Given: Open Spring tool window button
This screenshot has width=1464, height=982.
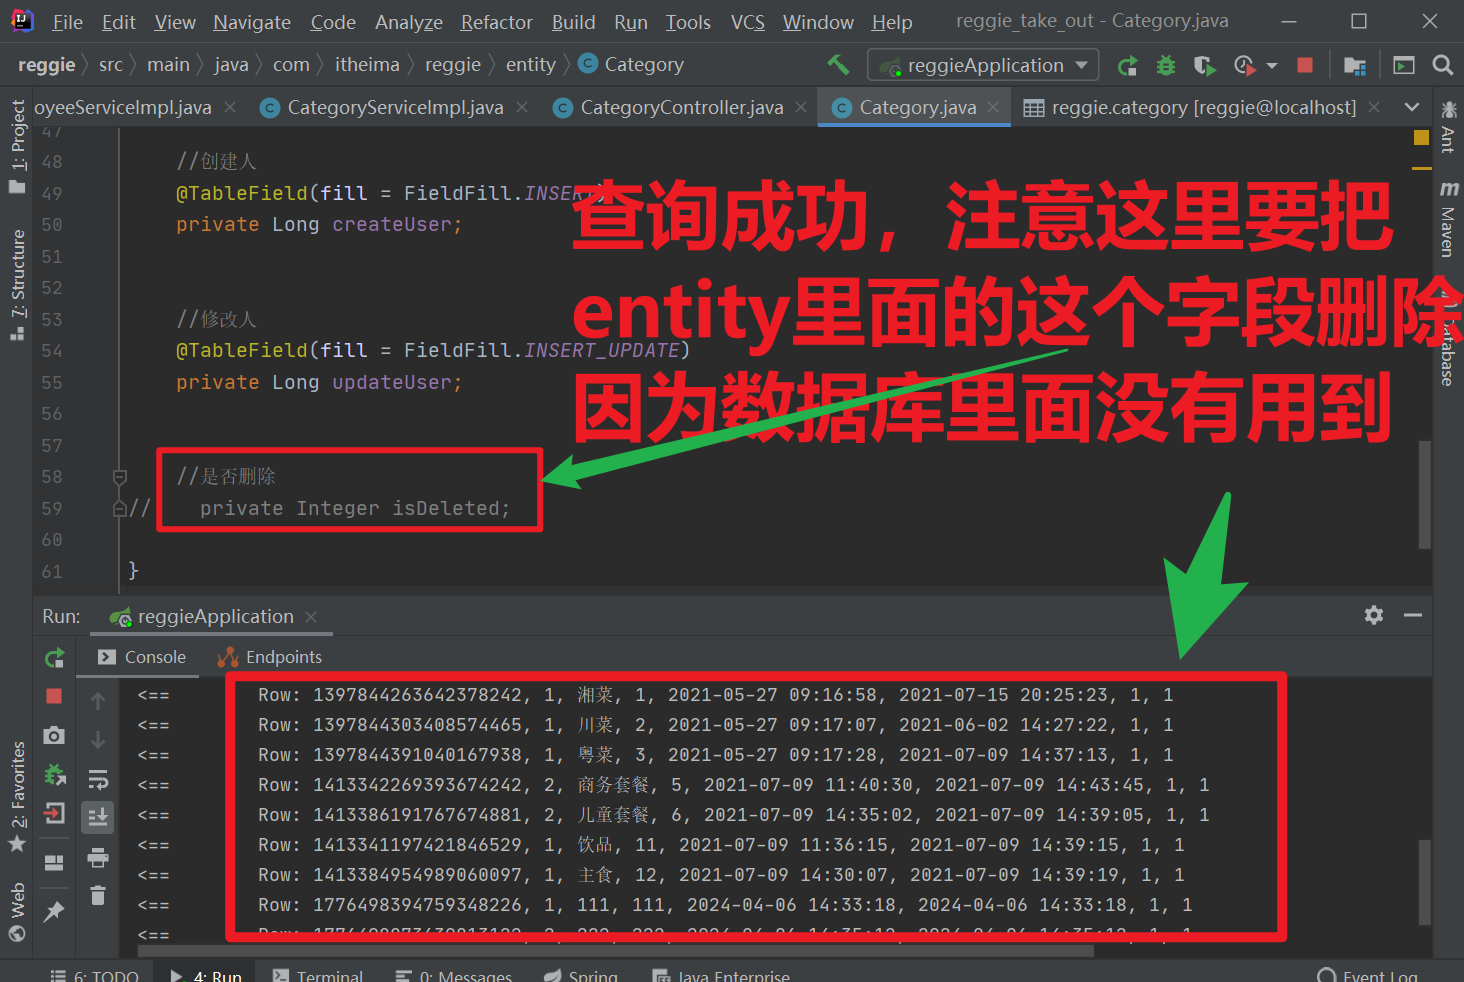Looking at the screenshot, I should 581,975.
